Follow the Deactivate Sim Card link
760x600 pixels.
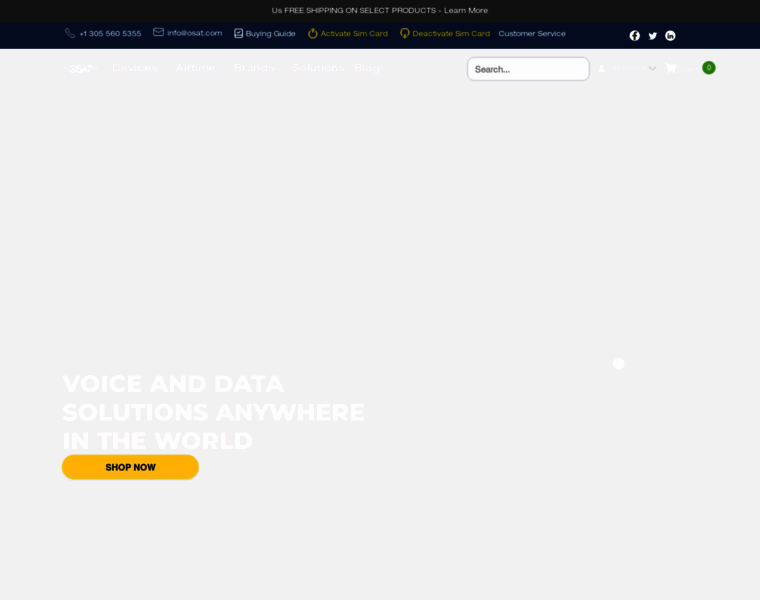coord(451,33)
